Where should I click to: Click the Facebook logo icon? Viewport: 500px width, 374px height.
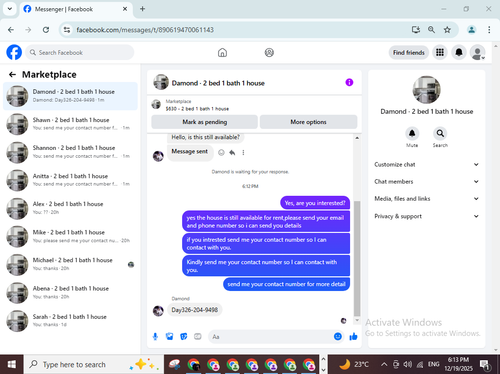point(14,52)
